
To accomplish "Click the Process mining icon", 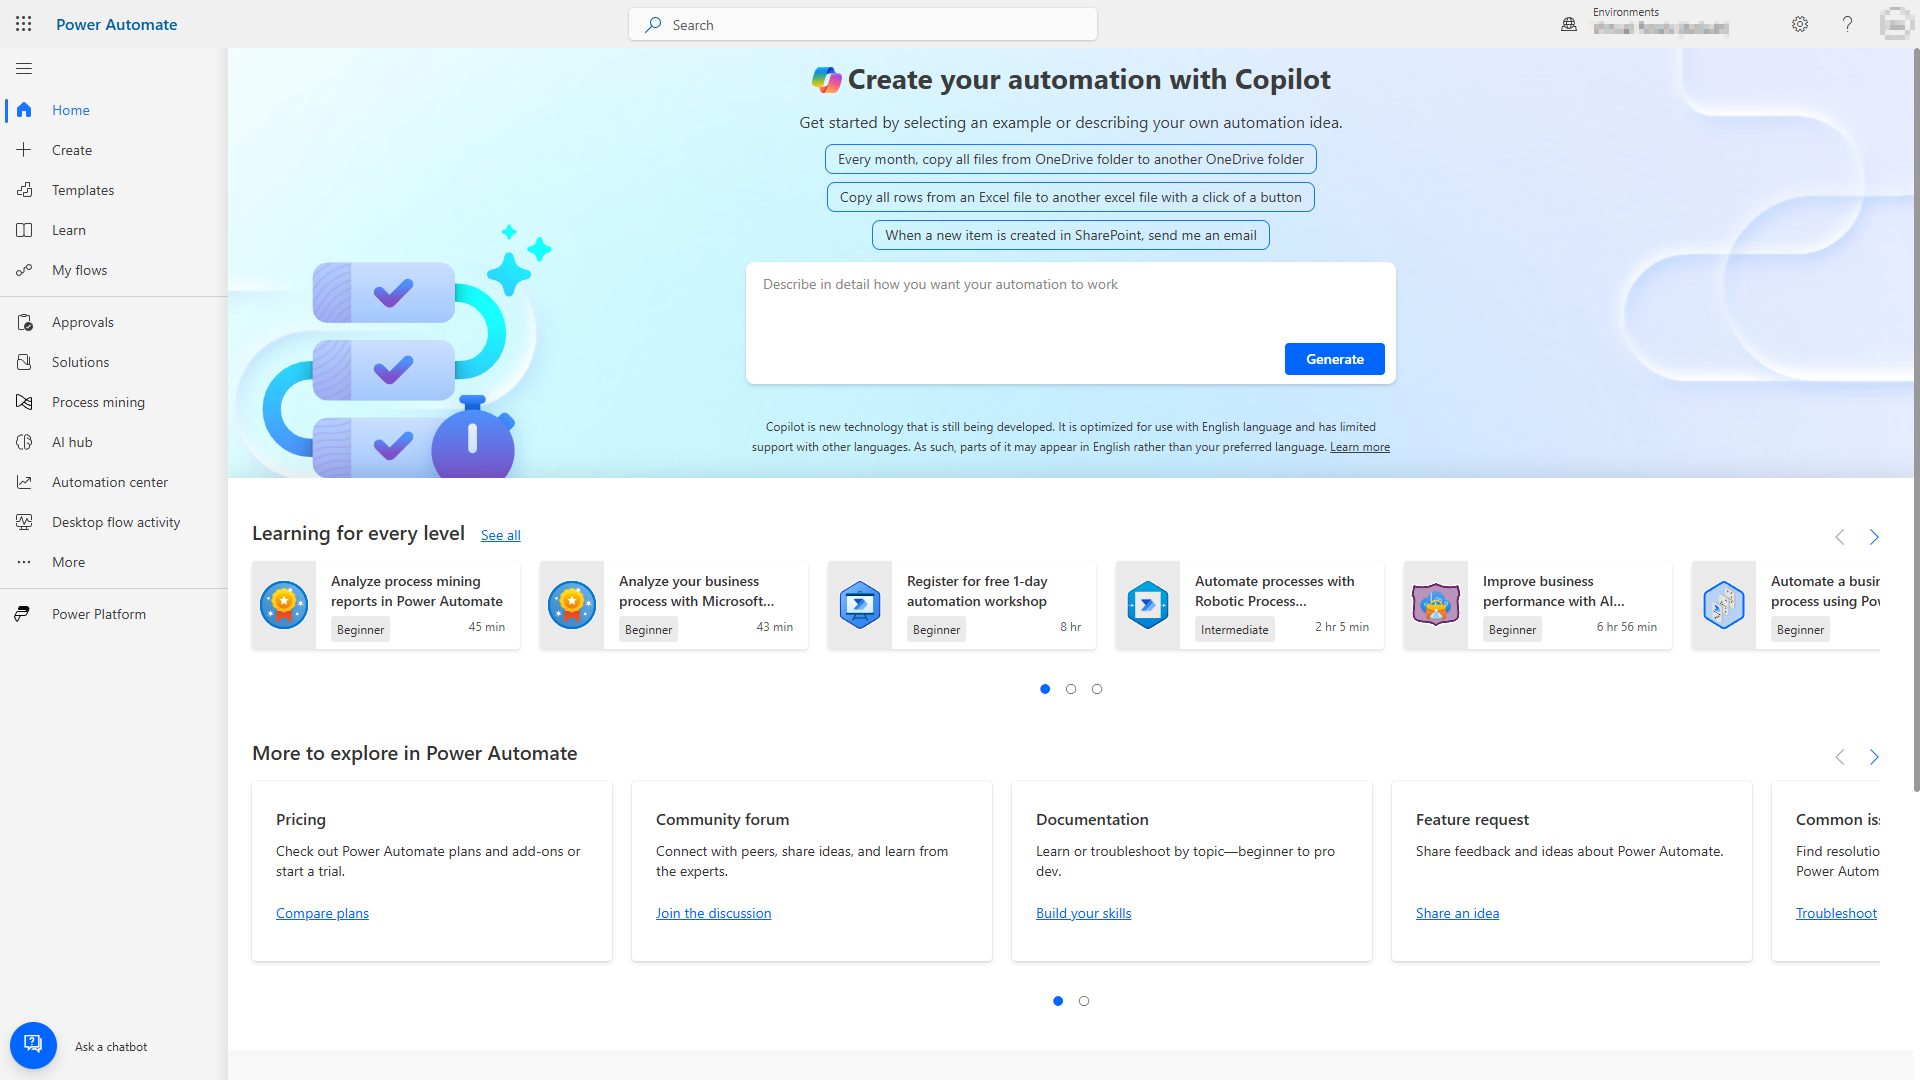I will 24,402.
